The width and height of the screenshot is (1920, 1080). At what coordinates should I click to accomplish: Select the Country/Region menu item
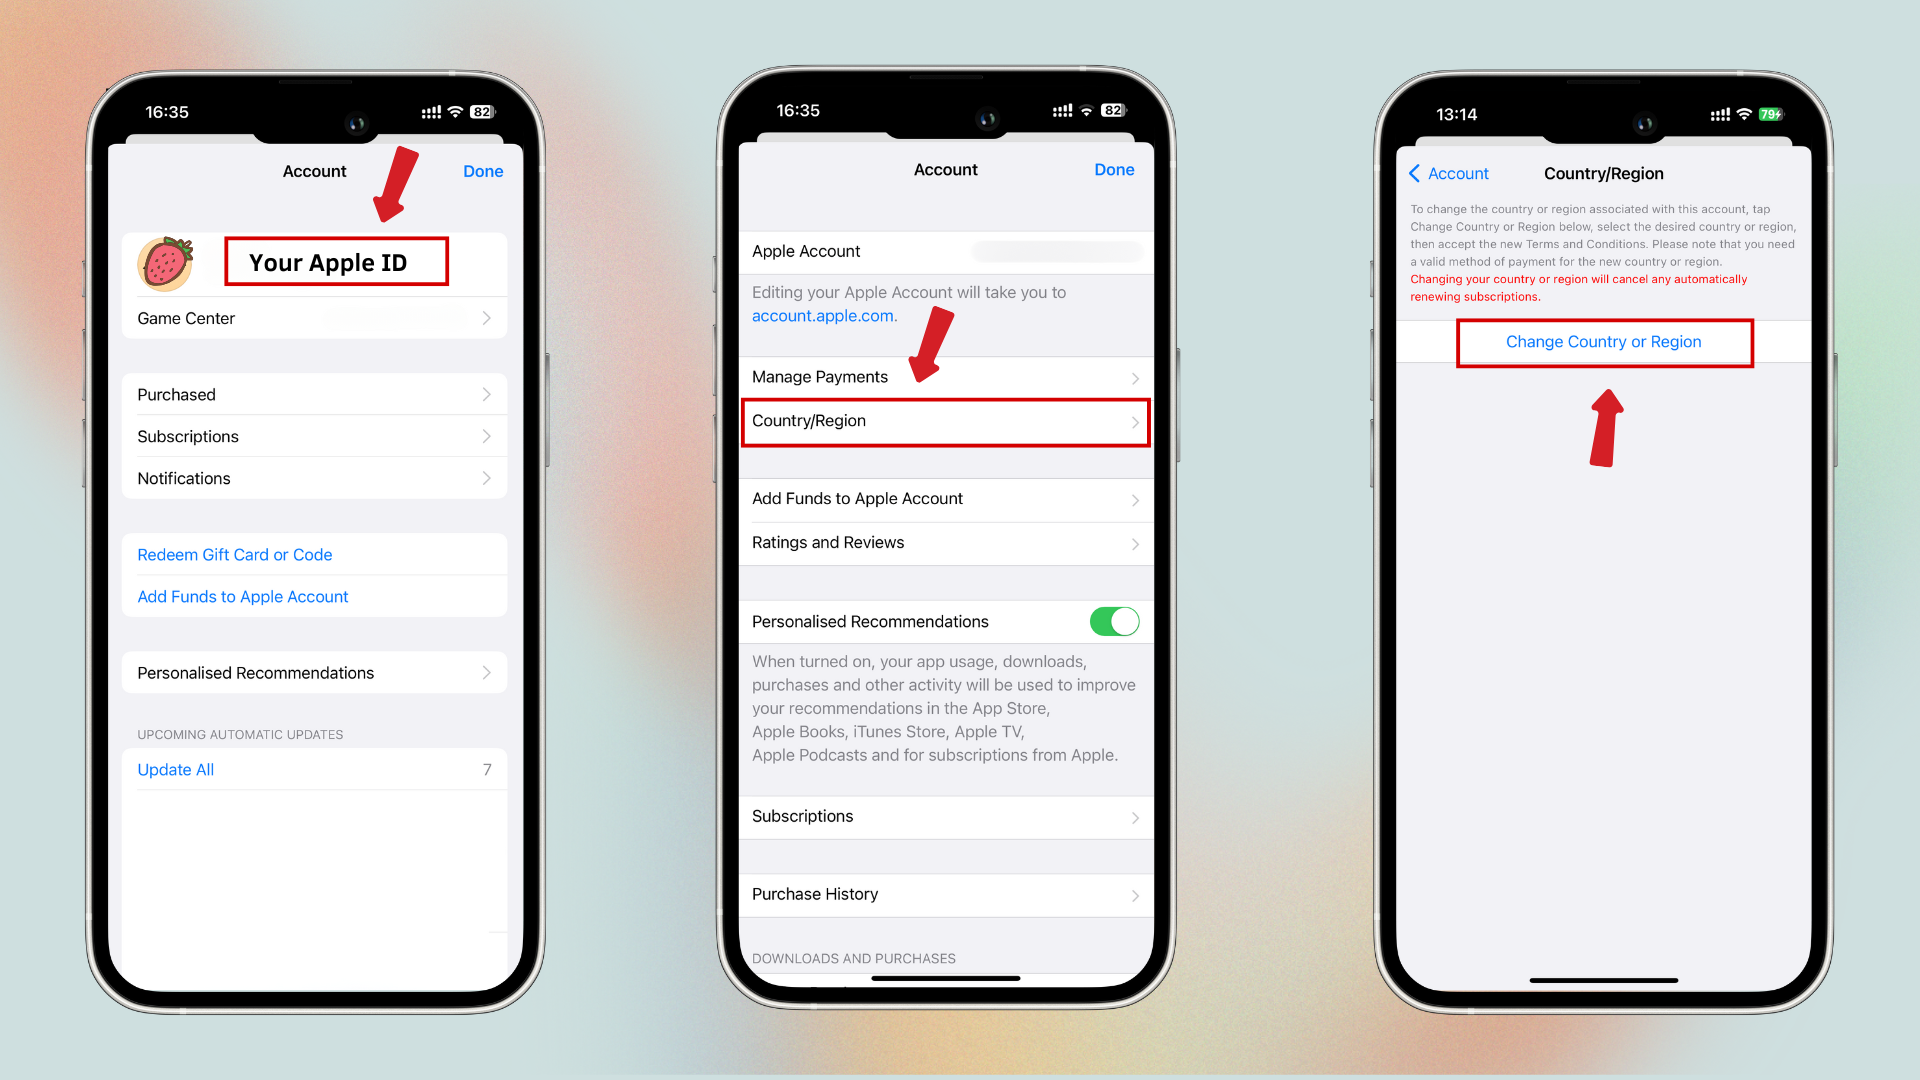click(x=942, y=421)
